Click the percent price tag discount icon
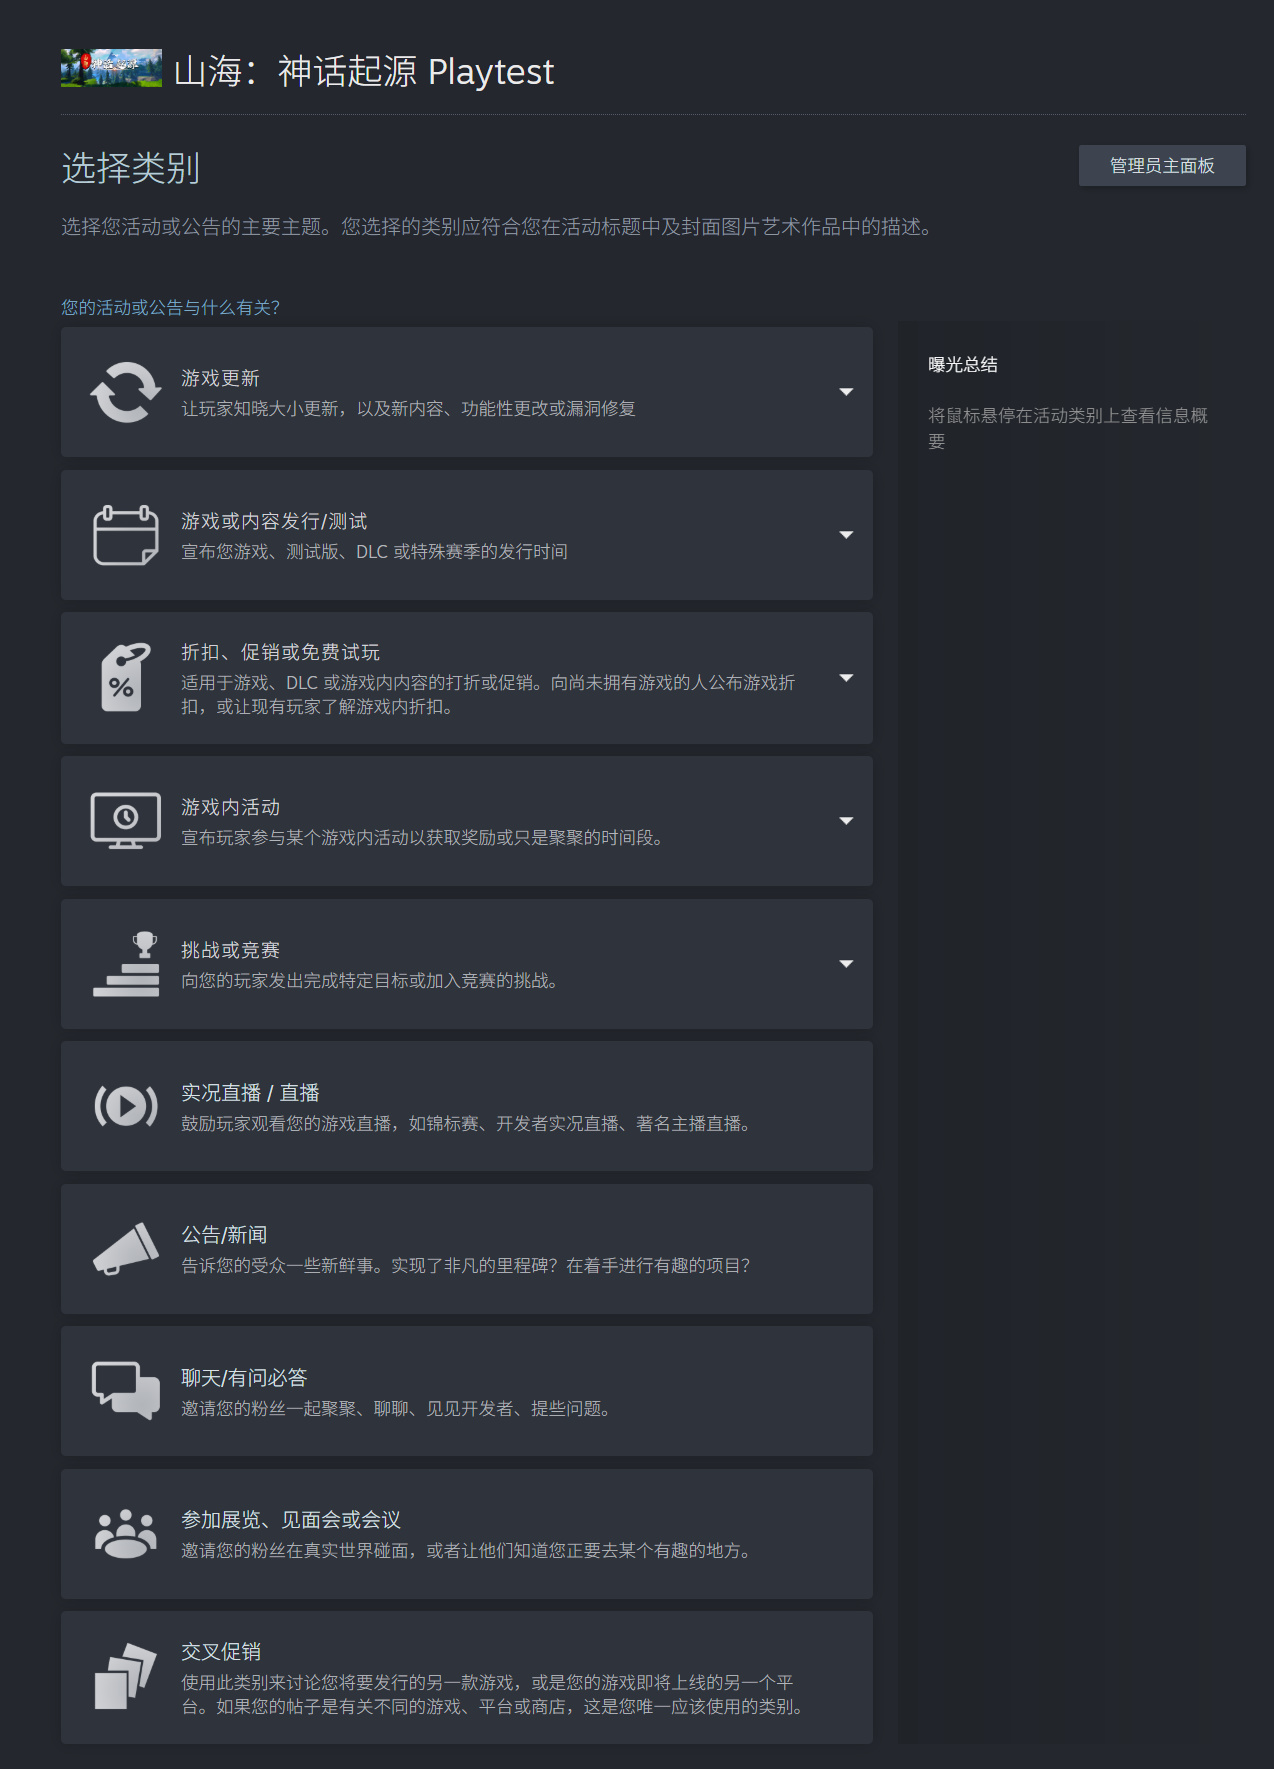The height and width of the screenshot is (1769, 1274). click(x=126, y=678)
